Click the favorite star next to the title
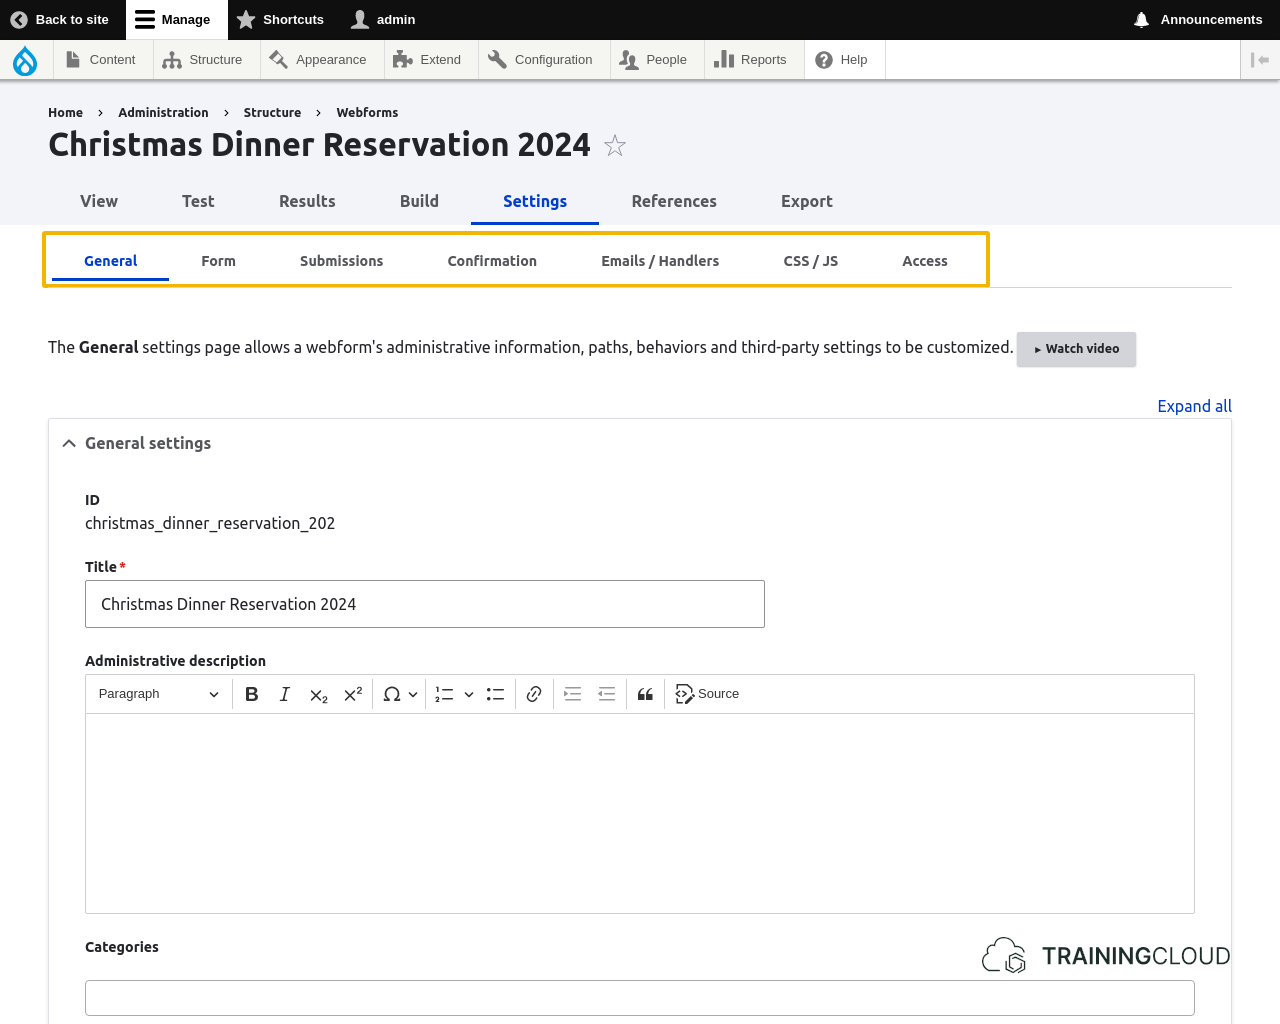The height and width of the screenshot is (1024, 1280). (615, 146)
